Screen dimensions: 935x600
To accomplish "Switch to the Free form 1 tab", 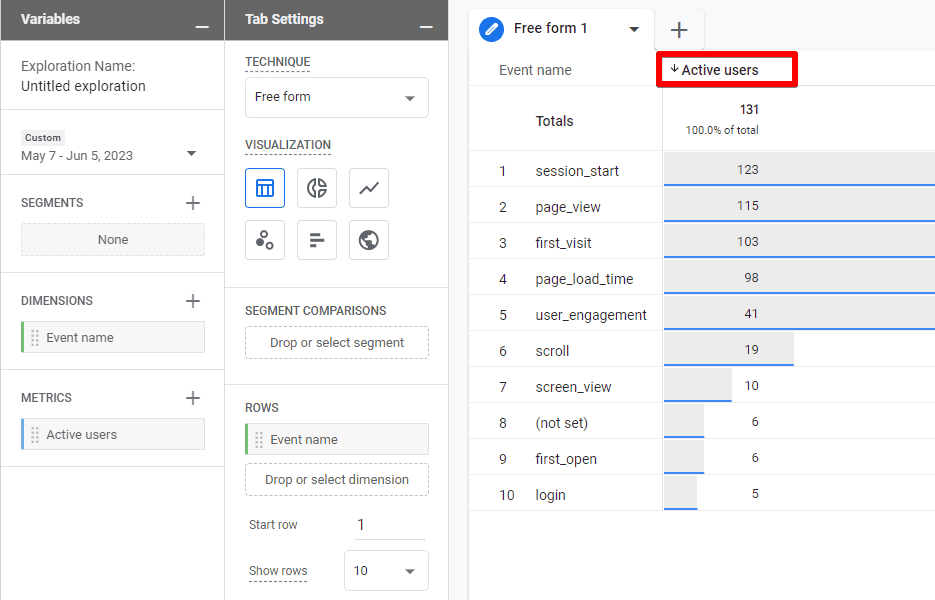I will 550,29.
